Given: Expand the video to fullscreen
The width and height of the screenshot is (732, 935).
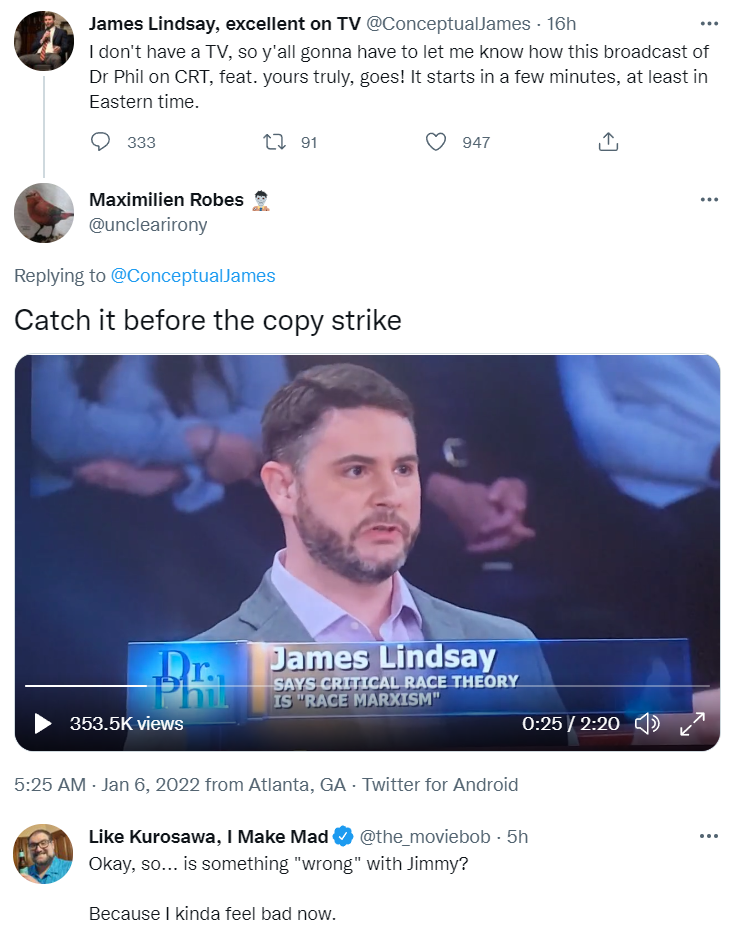Looking at the screenshot, I should pyautogui.click(x=693, y=723).
